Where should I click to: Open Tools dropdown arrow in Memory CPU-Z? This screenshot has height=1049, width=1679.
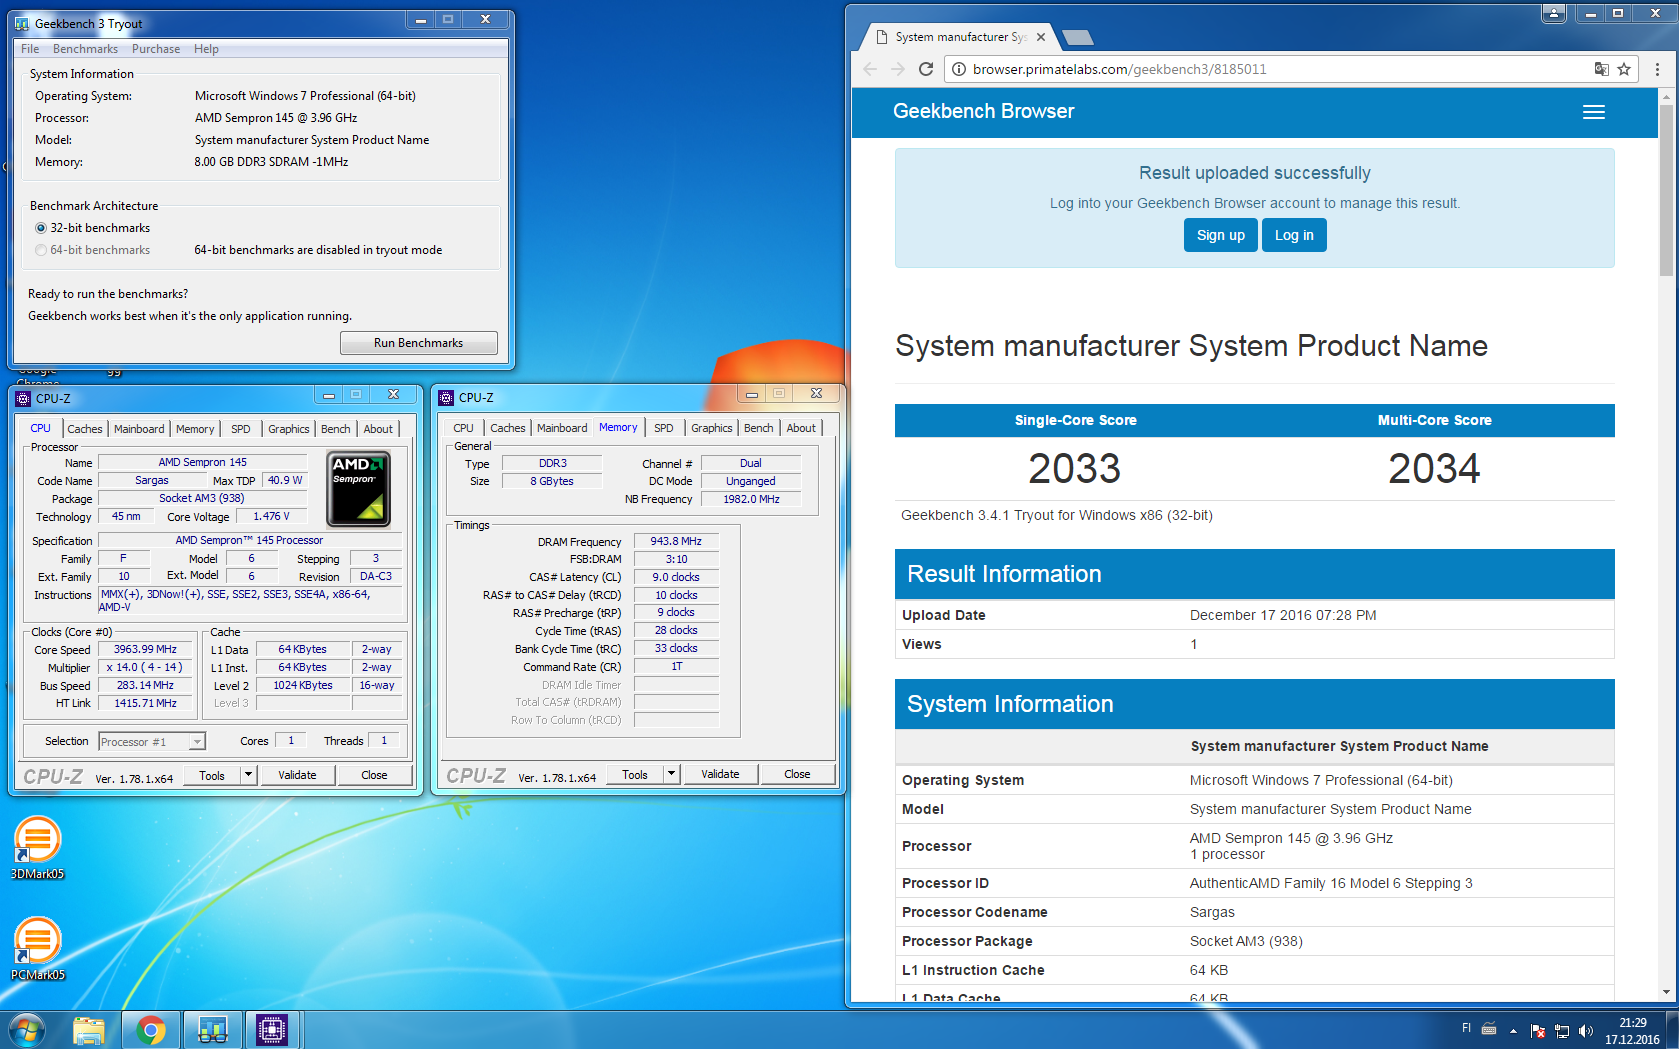672,774
